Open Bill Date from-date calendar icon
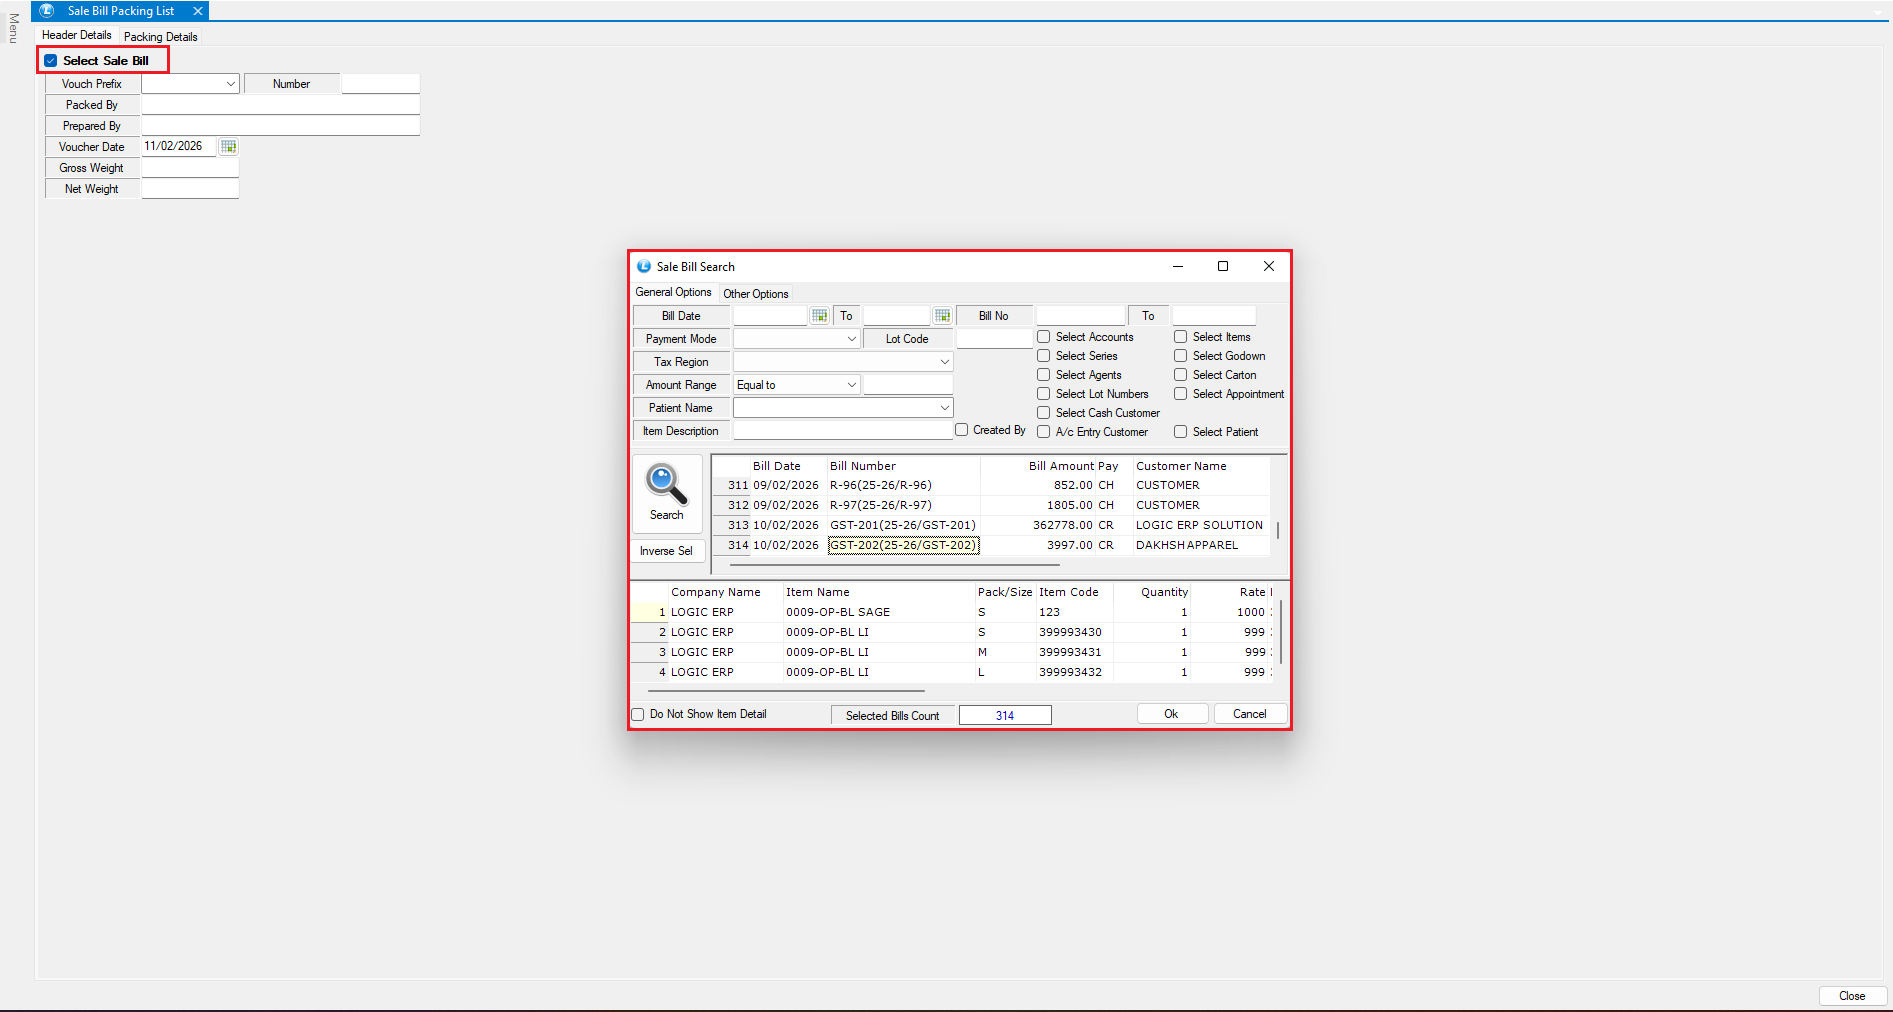Viewport: 1893px width, 1012px height. pyautogui.click(x=820, y=316)
